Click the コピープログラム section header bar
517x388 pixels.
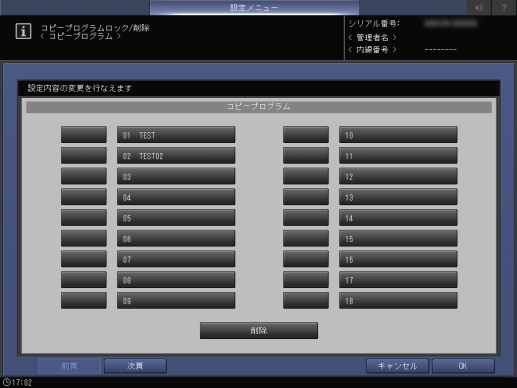pyautogui.click(x=259, y=107)
